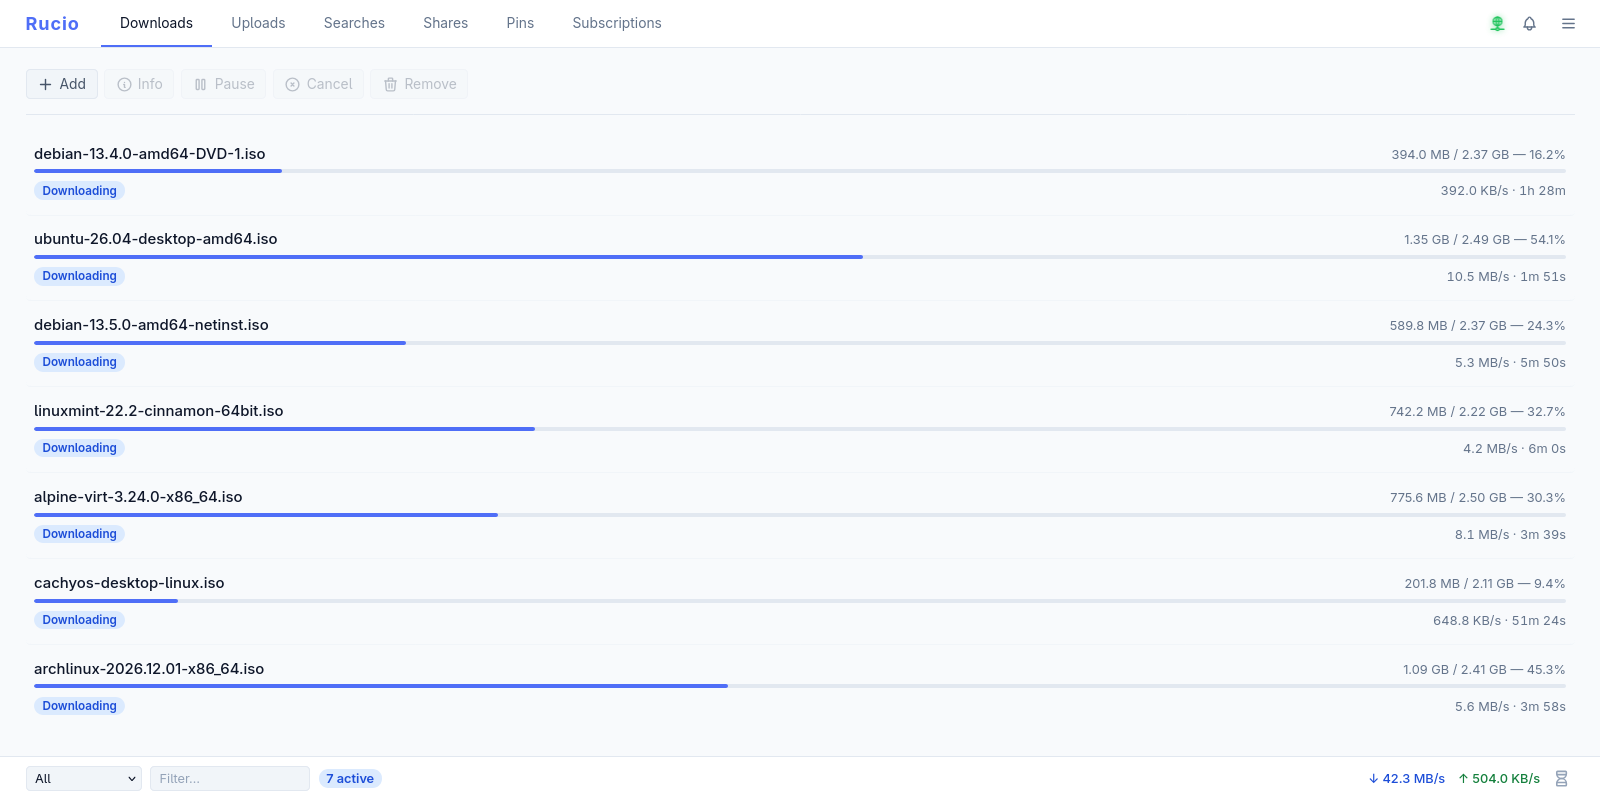The image size is (1600, 800).
Task: Click the 648.8 KB/s · 51m 24s speed
Action: point(1499,621)
